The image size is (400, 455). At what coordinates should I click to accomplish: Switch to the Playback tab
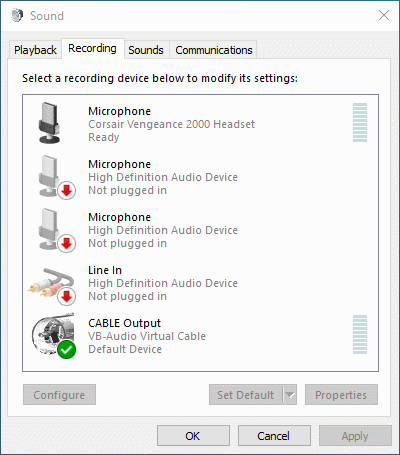tap(35, 50)
